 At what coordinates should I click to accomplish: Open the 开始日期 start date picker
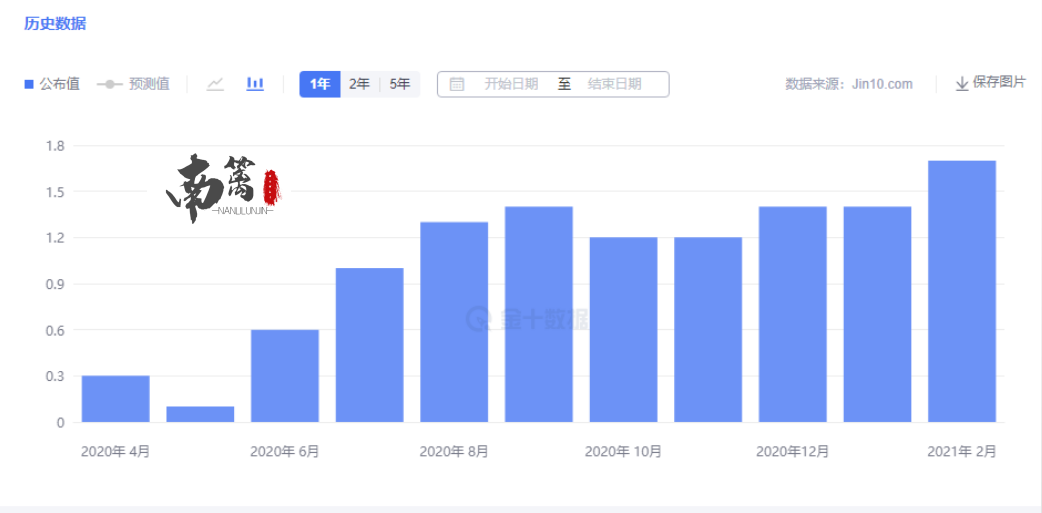point(511,84)
